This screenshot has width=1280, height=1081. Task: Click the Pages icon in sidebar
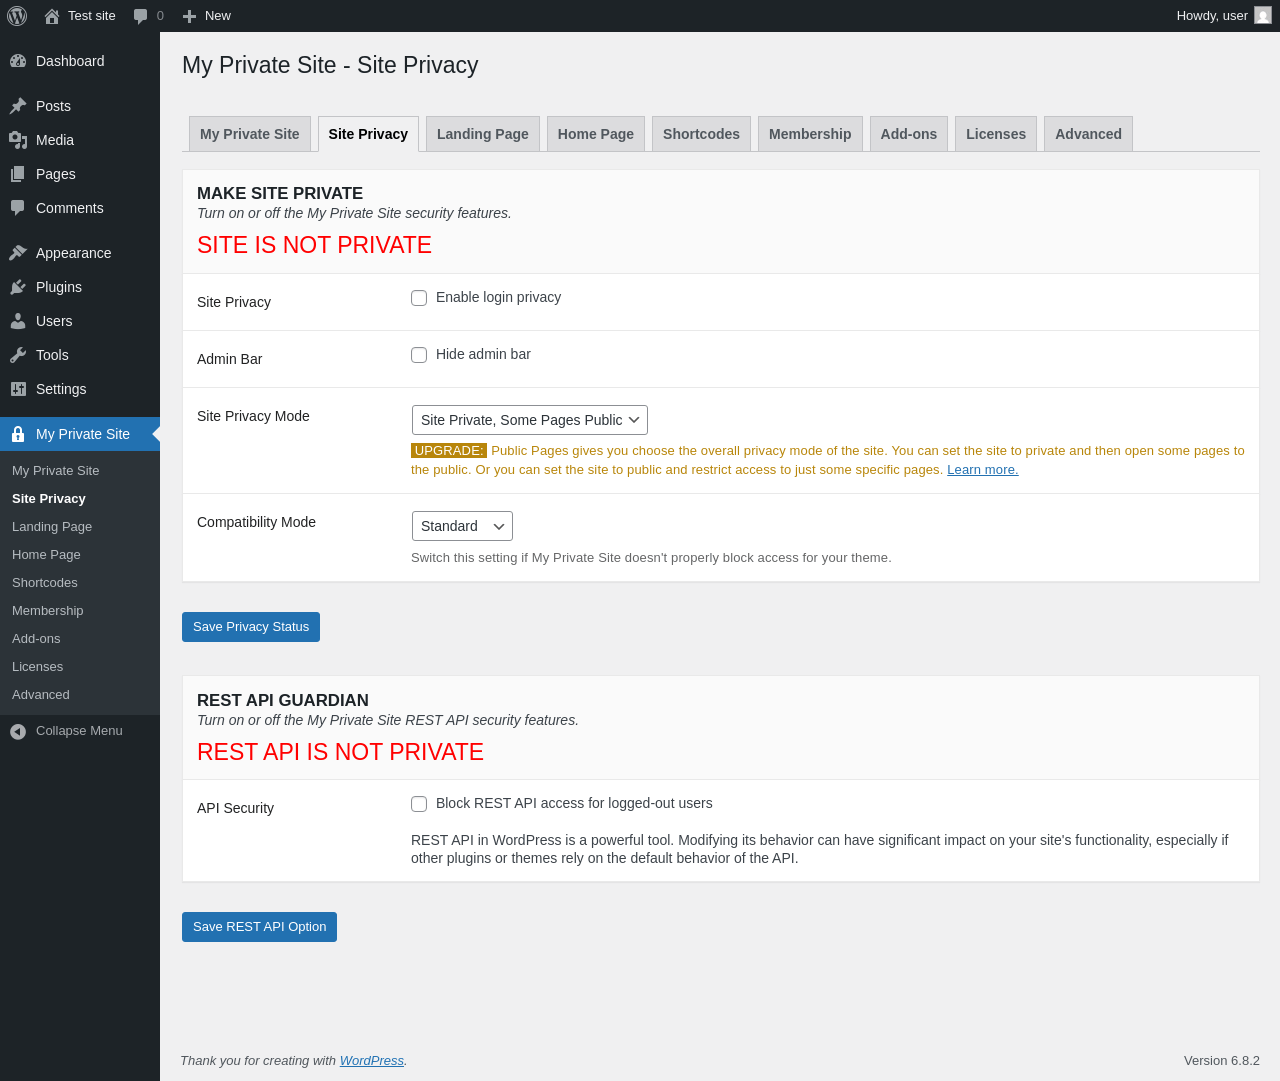tap(18, 174)
